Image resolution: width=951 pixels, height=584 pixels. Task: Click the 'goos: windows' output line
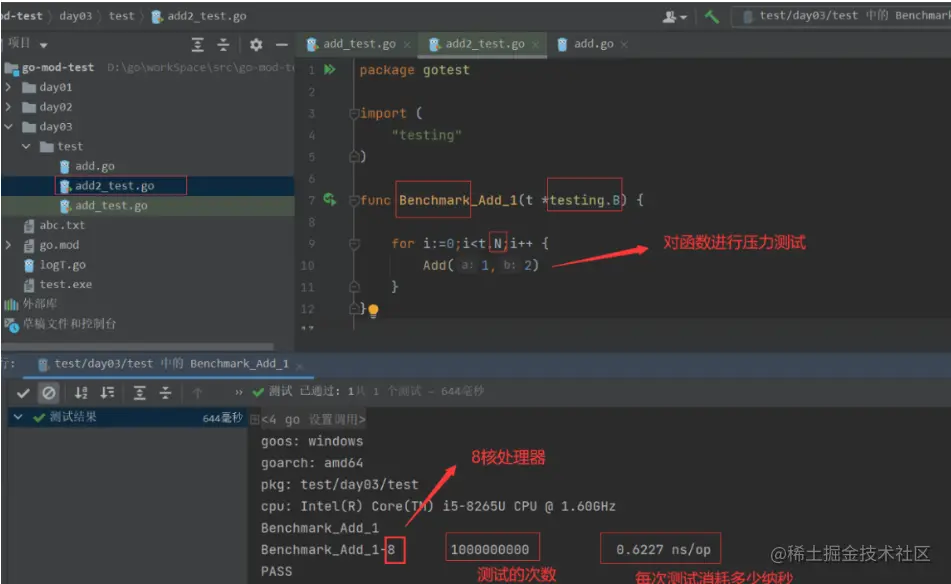312,441
